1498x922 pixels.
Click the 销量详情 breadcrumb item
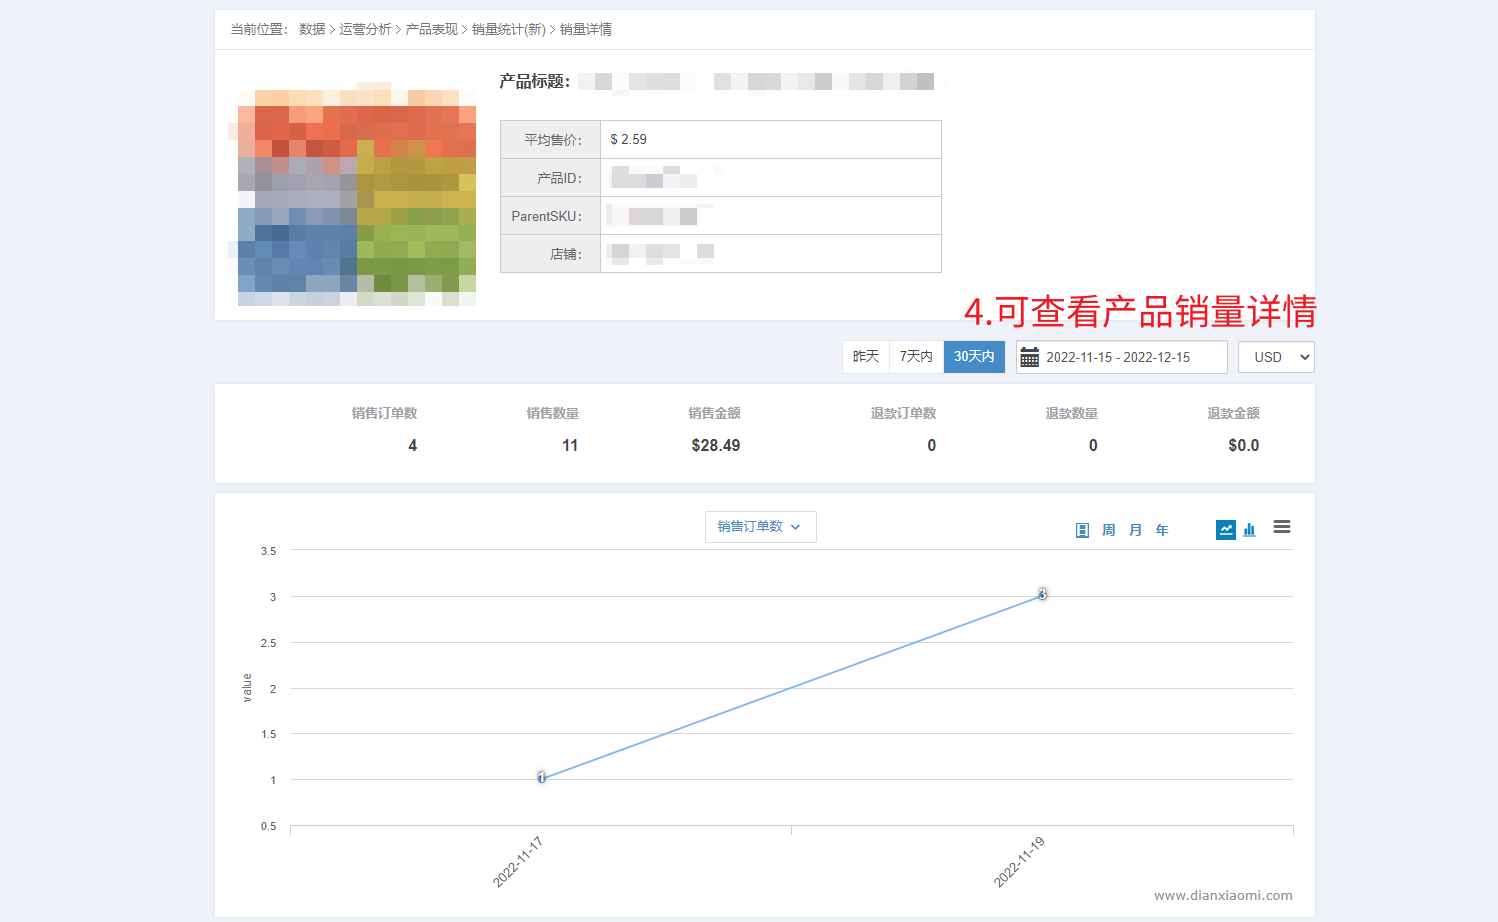click(x=586, y=29)
